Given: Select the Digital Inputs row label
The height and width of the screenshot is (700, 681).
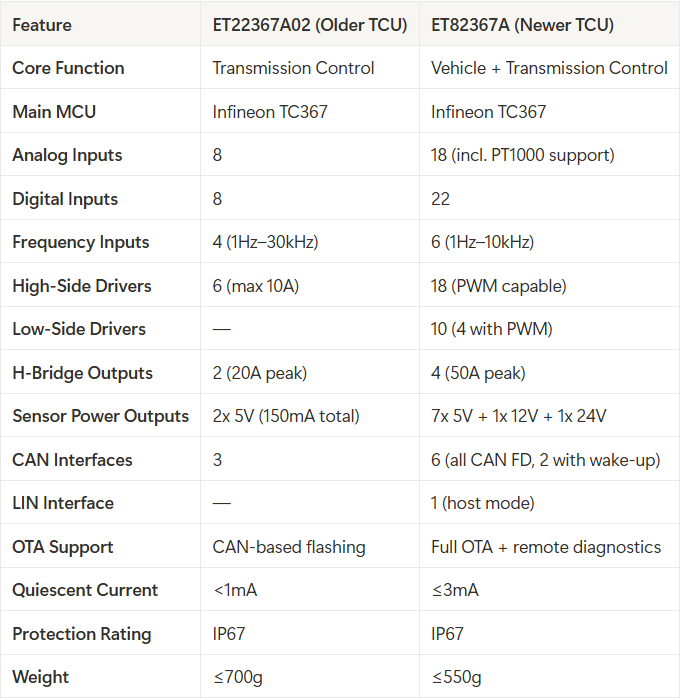Looking at the screenshot, I should pos(65,199).
